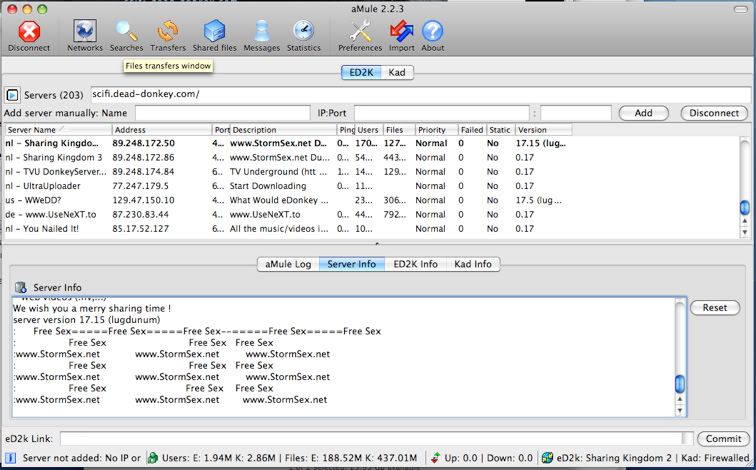The width and height of the screenshot is (756, 470).
Task: Click the Add server button
Action: click(x=644, y=113)
